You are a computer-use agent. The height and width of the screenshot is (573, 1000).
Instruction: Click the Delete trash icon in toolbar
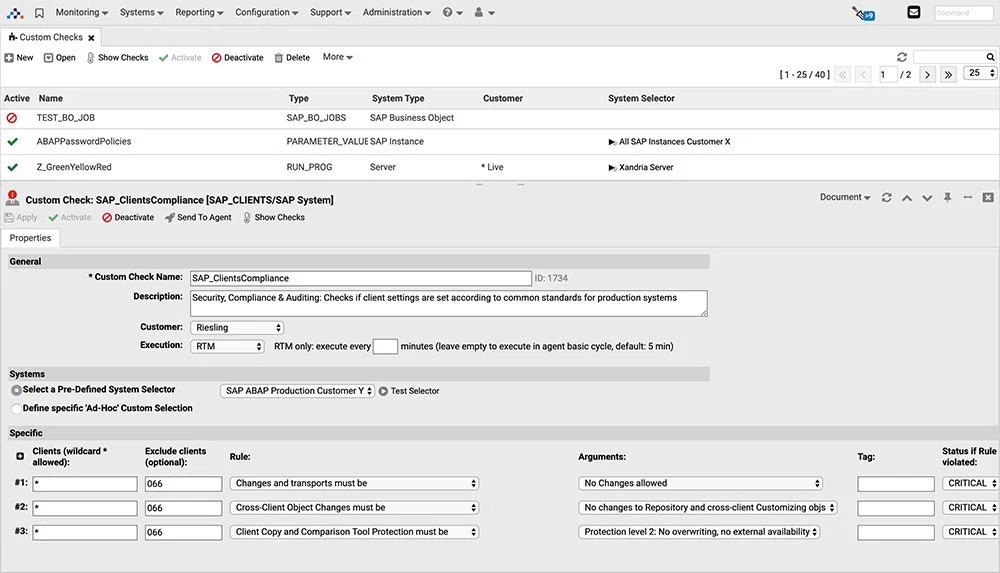pos(279,58)
